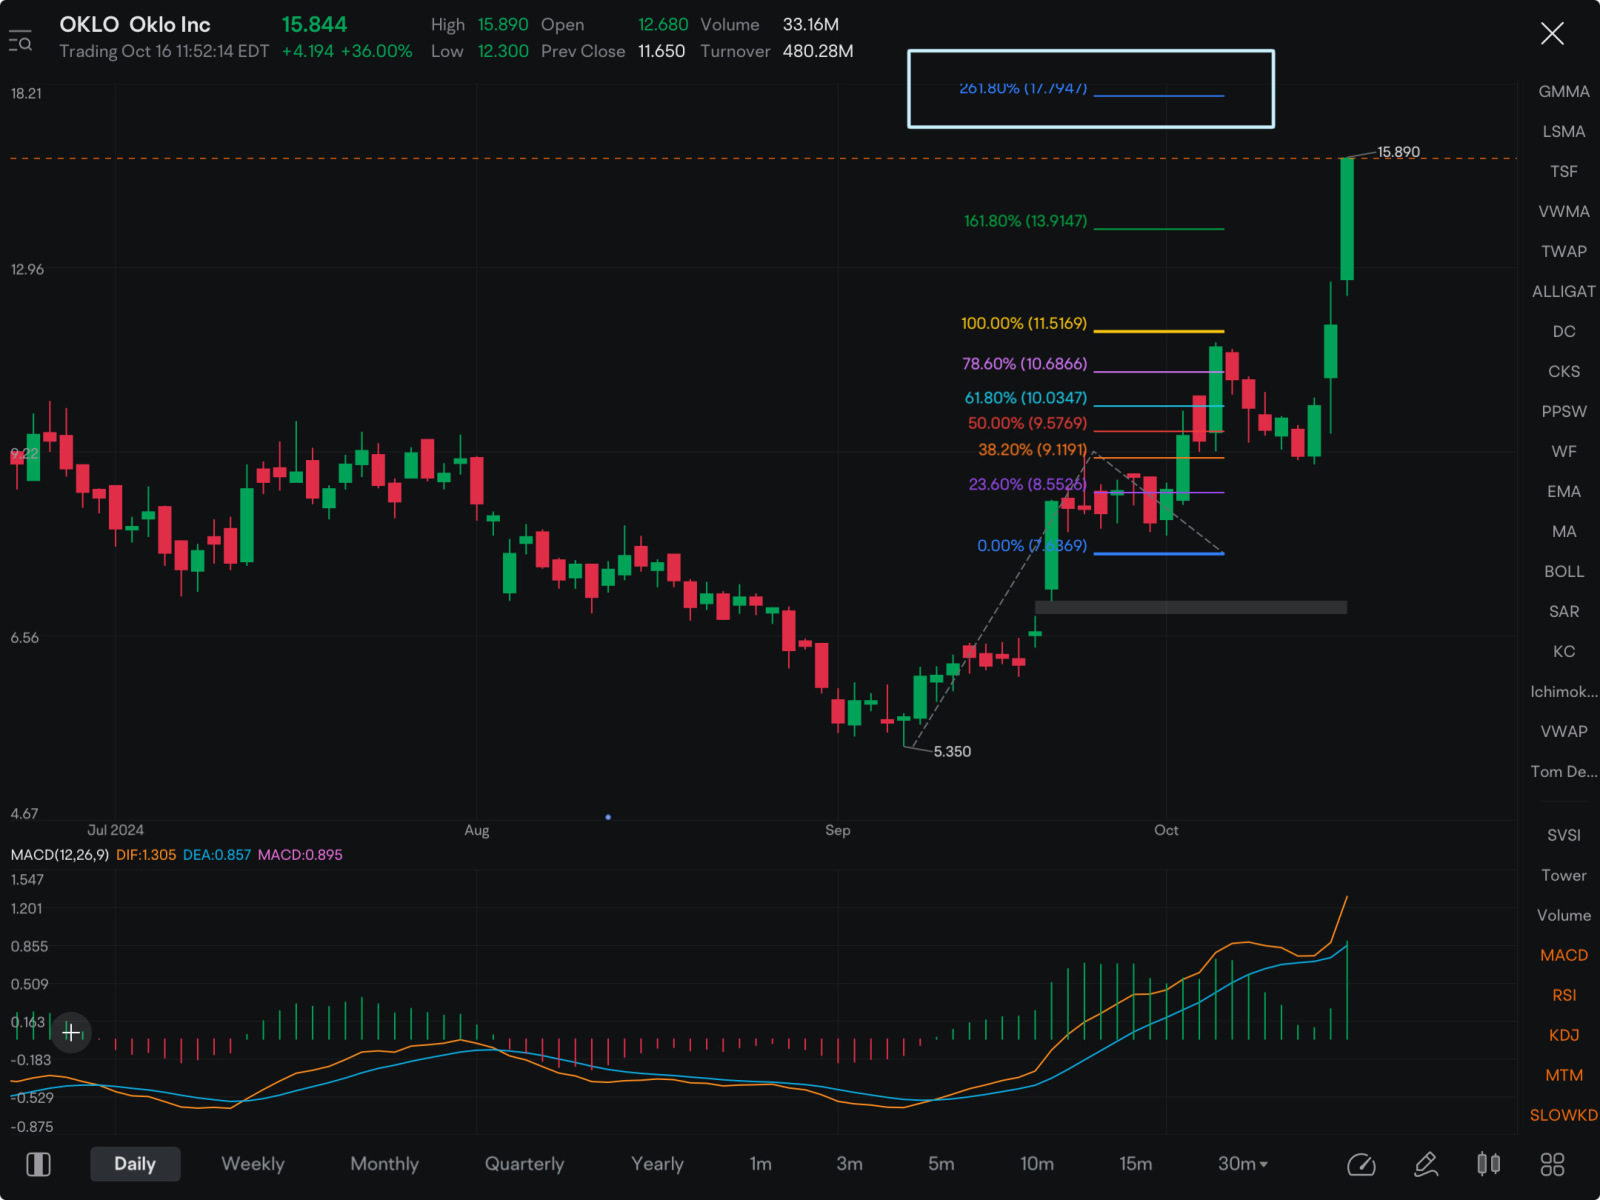This screenshot has height=1200, width=1600.
Task: Click the OKLO Oklo Inc ticker title
Action: pyautogui.click(x=135, y=24)
